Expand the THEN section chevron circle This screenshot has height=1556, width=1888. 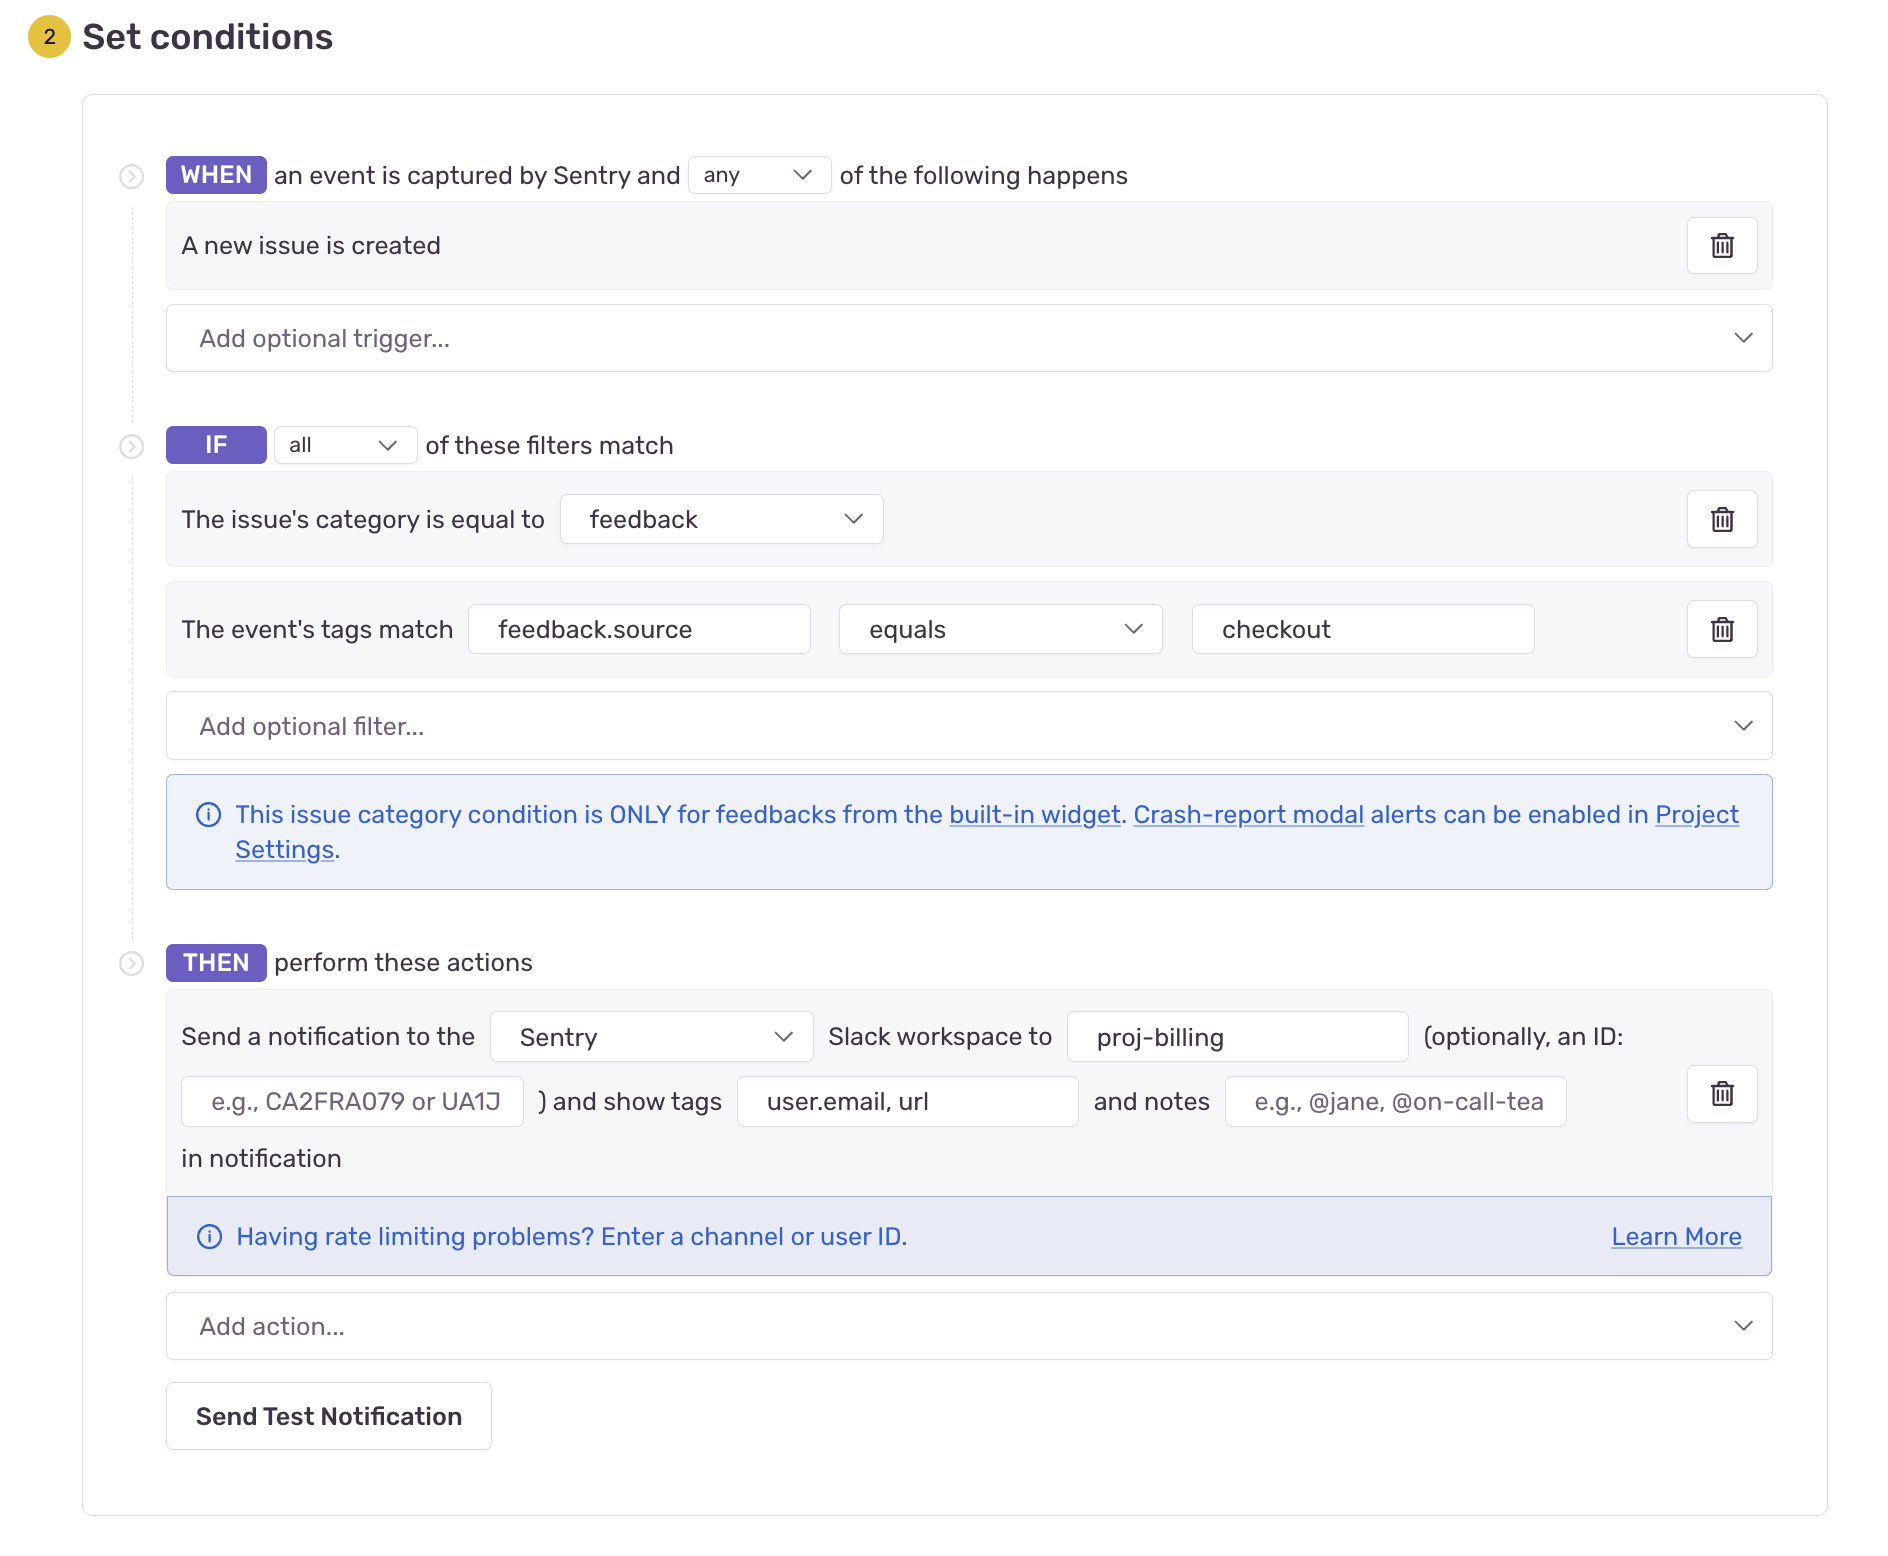131,963
